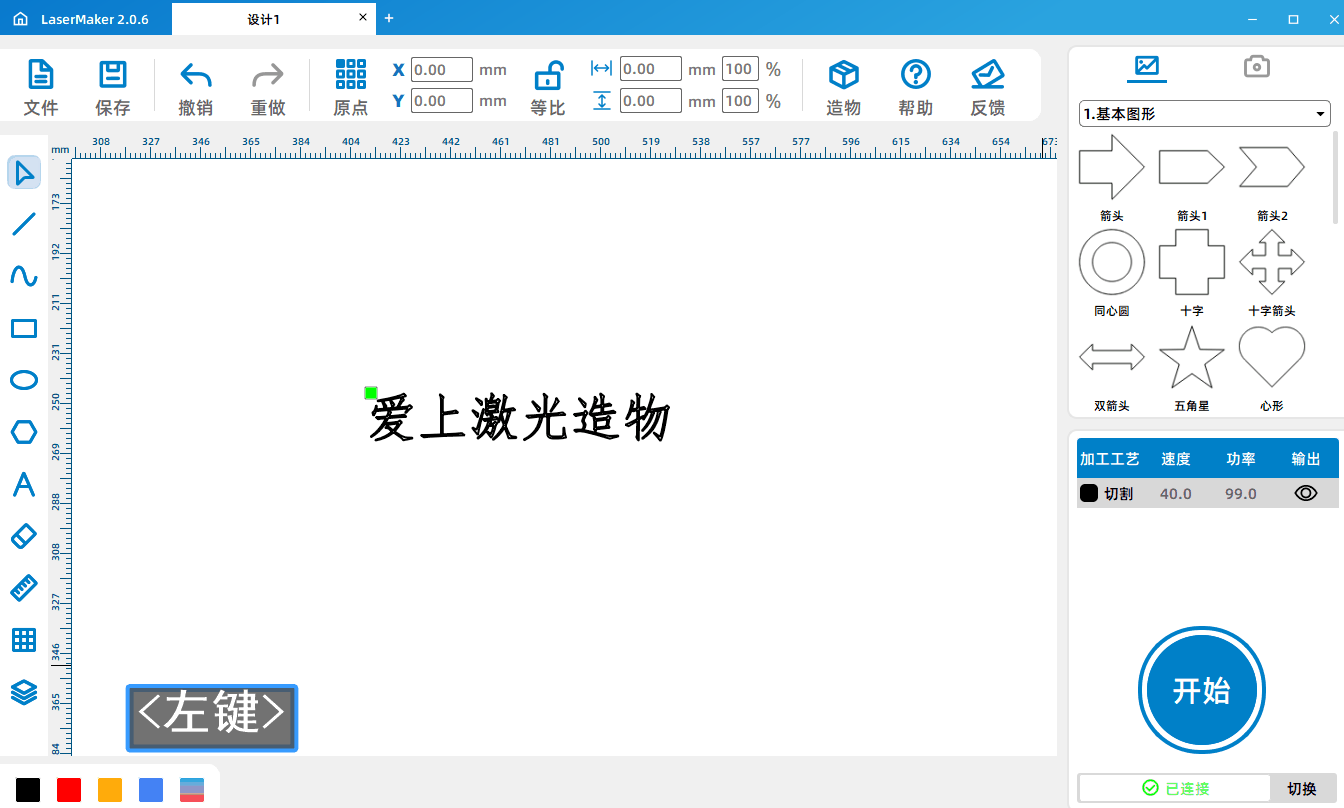Pick the black color swatch
Image resolution: width=1344 pixels, height=808 pixels.
pyautogui.click(x=28, y=789)
